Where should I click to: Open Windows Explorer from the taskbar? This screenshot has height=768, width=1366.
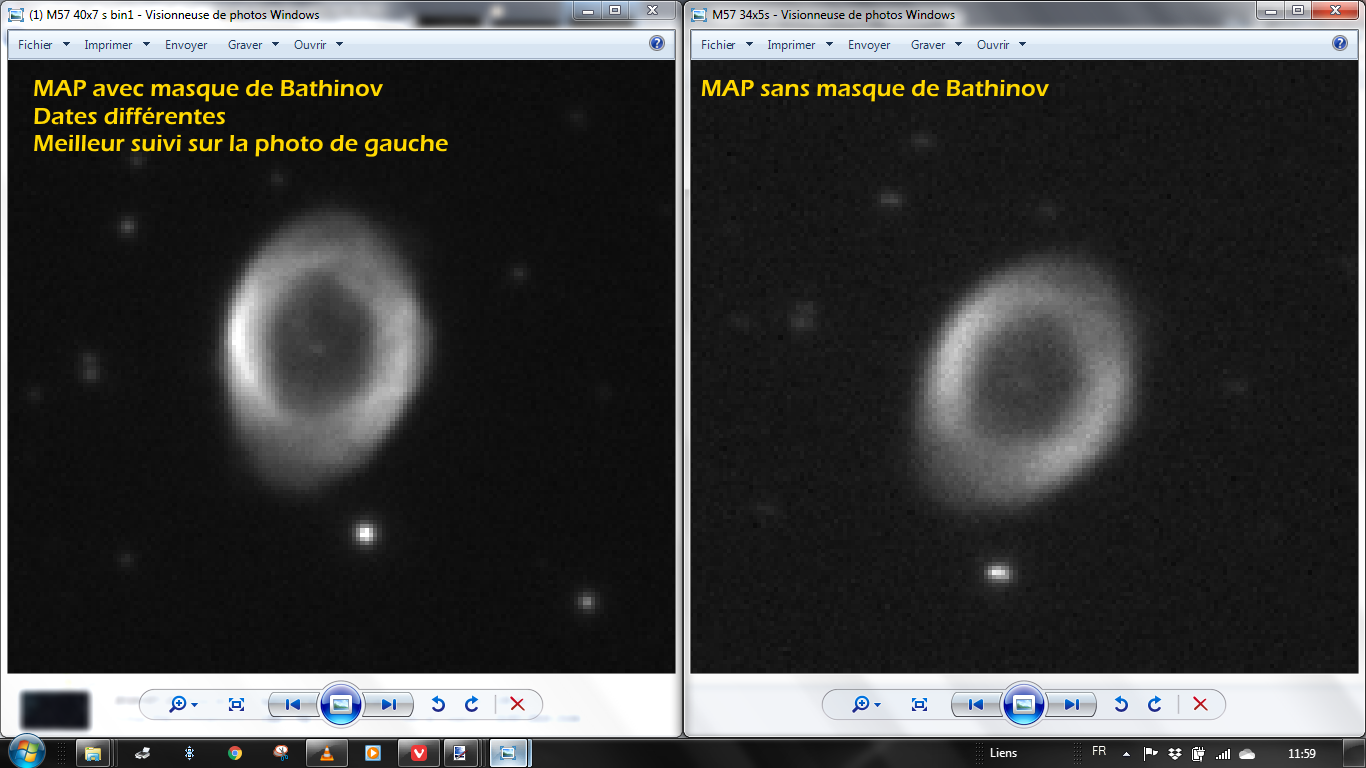(x=93, y=752)
